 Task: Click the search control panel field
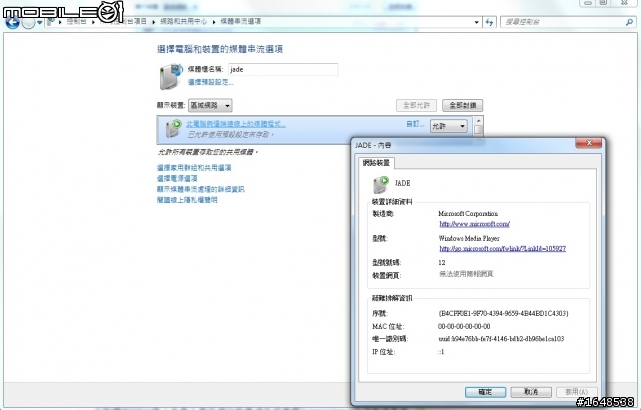pos(562,22)
